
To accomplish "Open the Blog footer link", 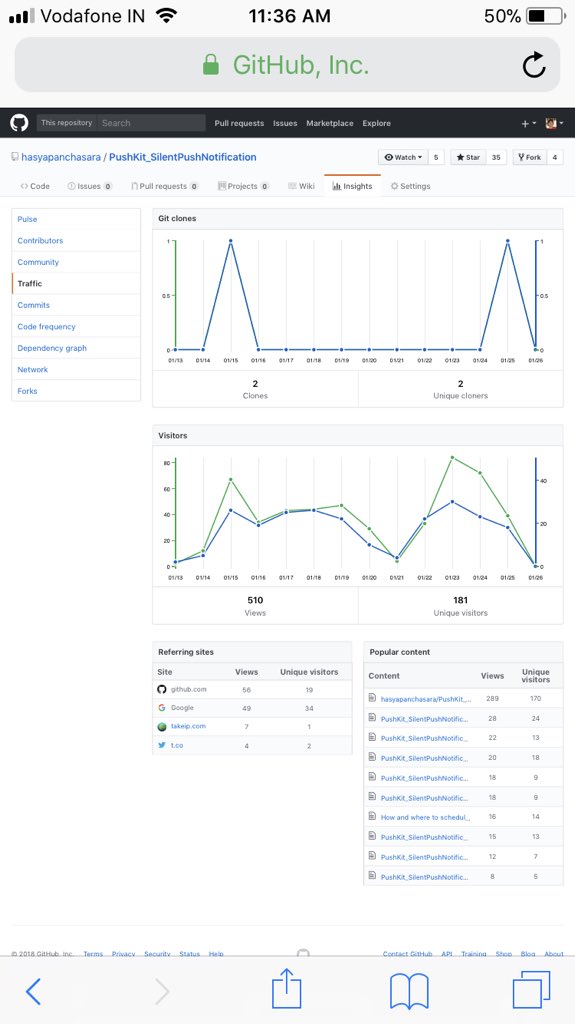I will [528, 953].
